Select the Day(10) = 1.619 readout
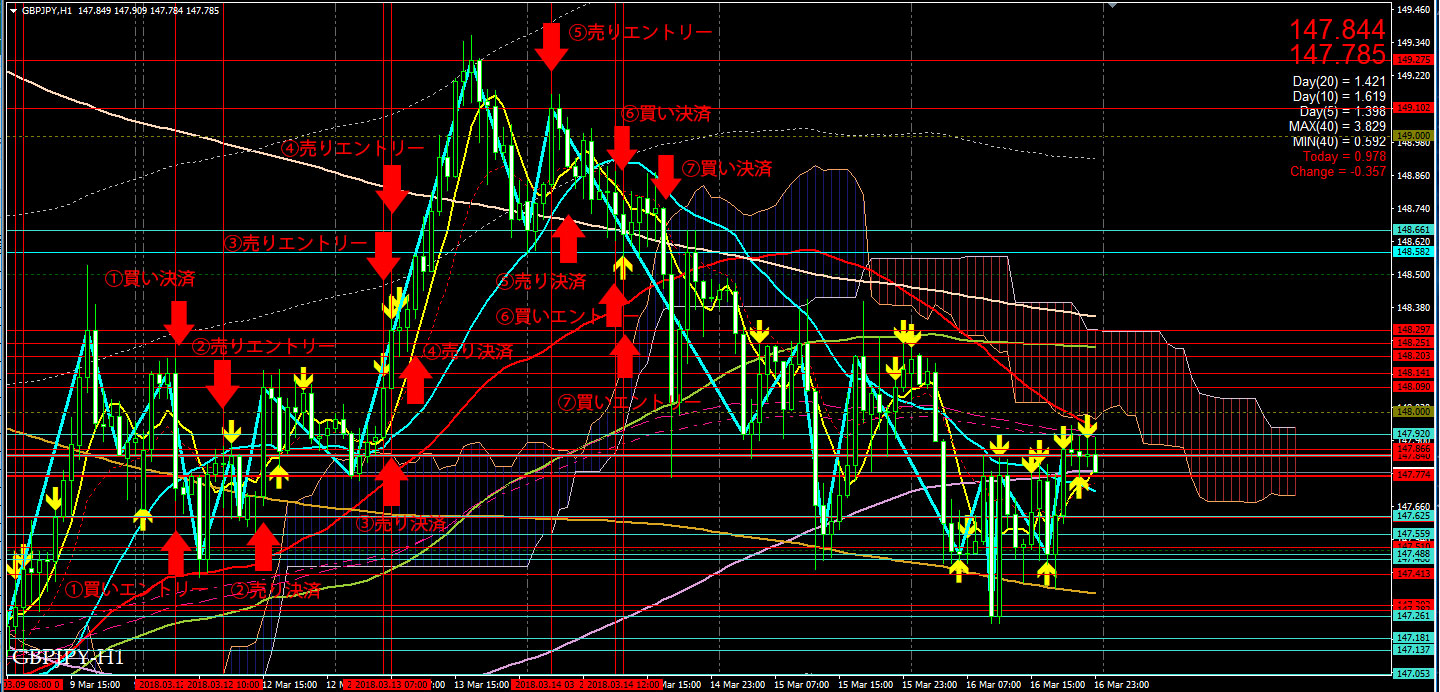The width and height of the screenshot is (1440, 692). 1337,97
